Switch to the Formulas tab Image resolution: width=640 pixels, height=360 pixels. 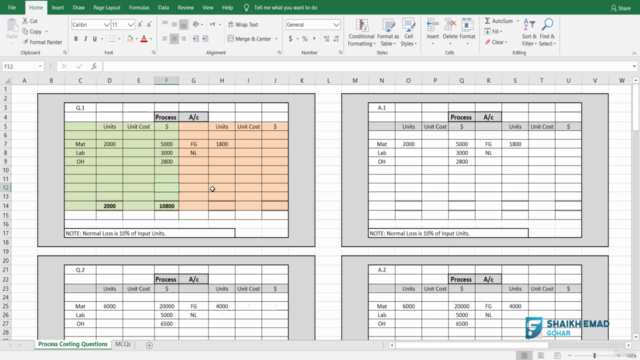(x=139, y=7)
